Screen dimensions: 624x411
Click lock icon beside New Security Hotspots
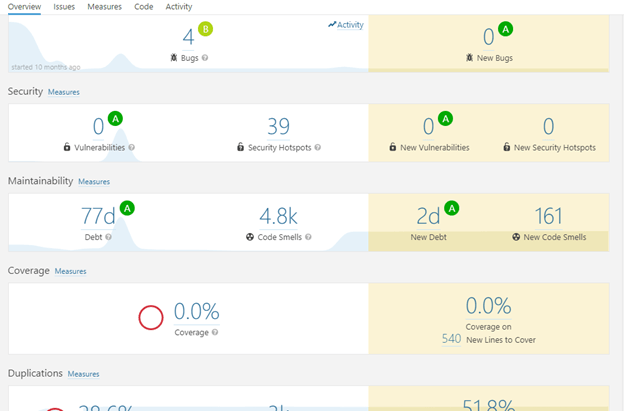point(507,147)
